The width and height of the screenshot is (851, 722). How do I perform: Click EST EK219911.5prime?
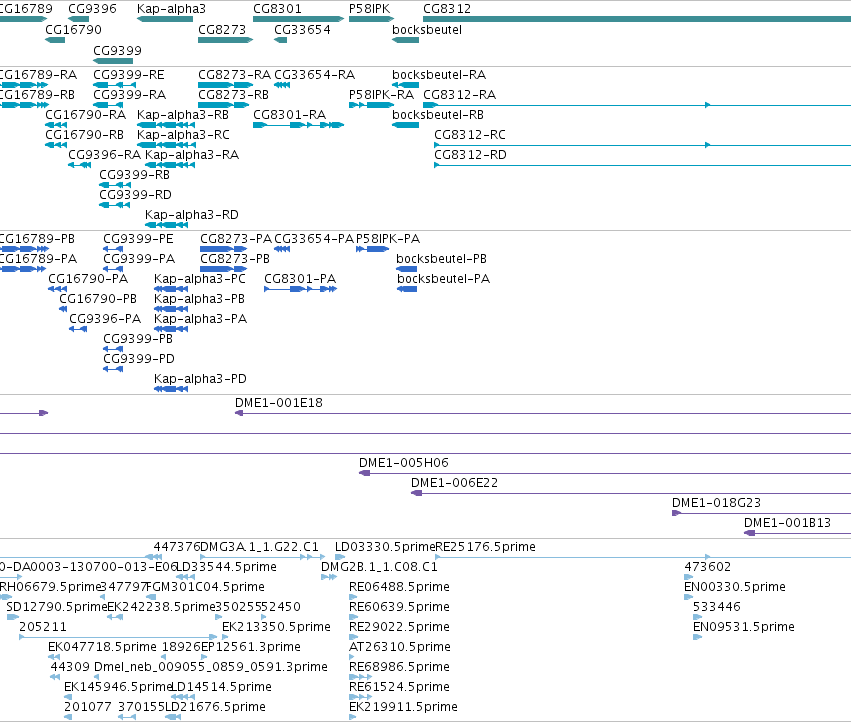point(403,707)
